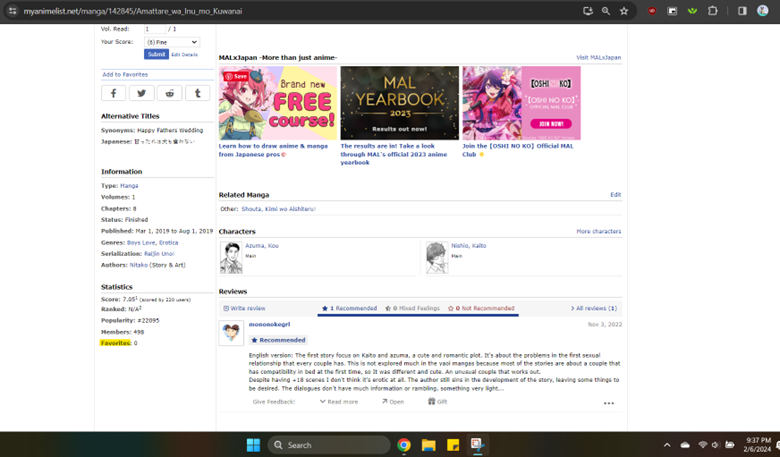Click the Twitter share icon
Screen dimensions: 780x457
141,93
